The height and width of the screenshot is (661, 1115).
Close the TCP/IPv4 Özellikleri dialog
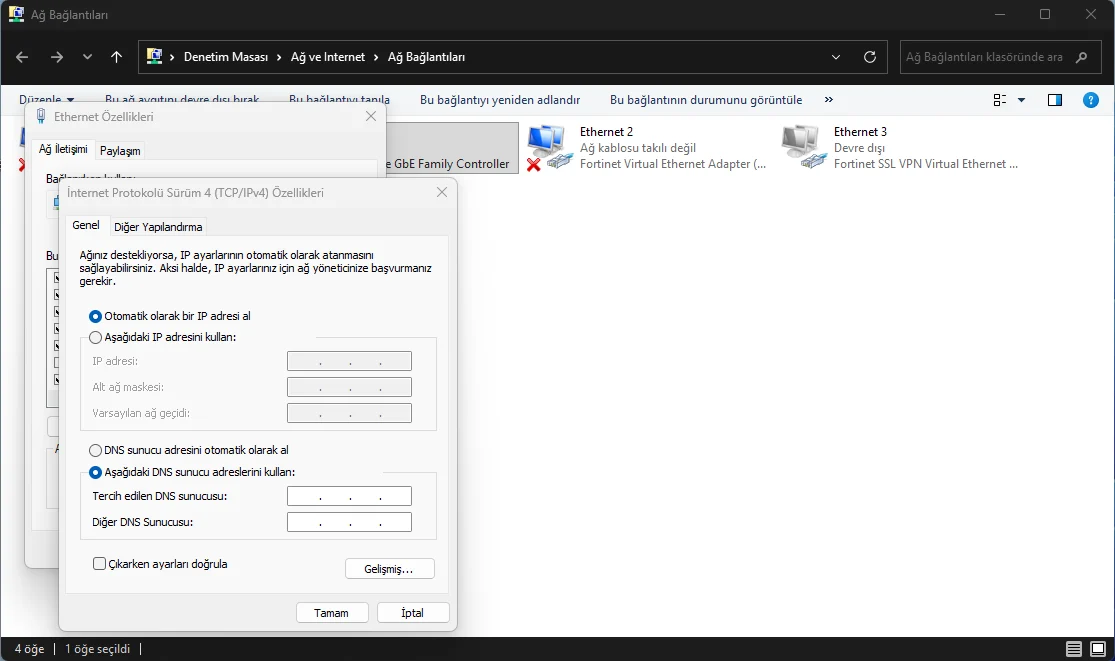(442, 192)
